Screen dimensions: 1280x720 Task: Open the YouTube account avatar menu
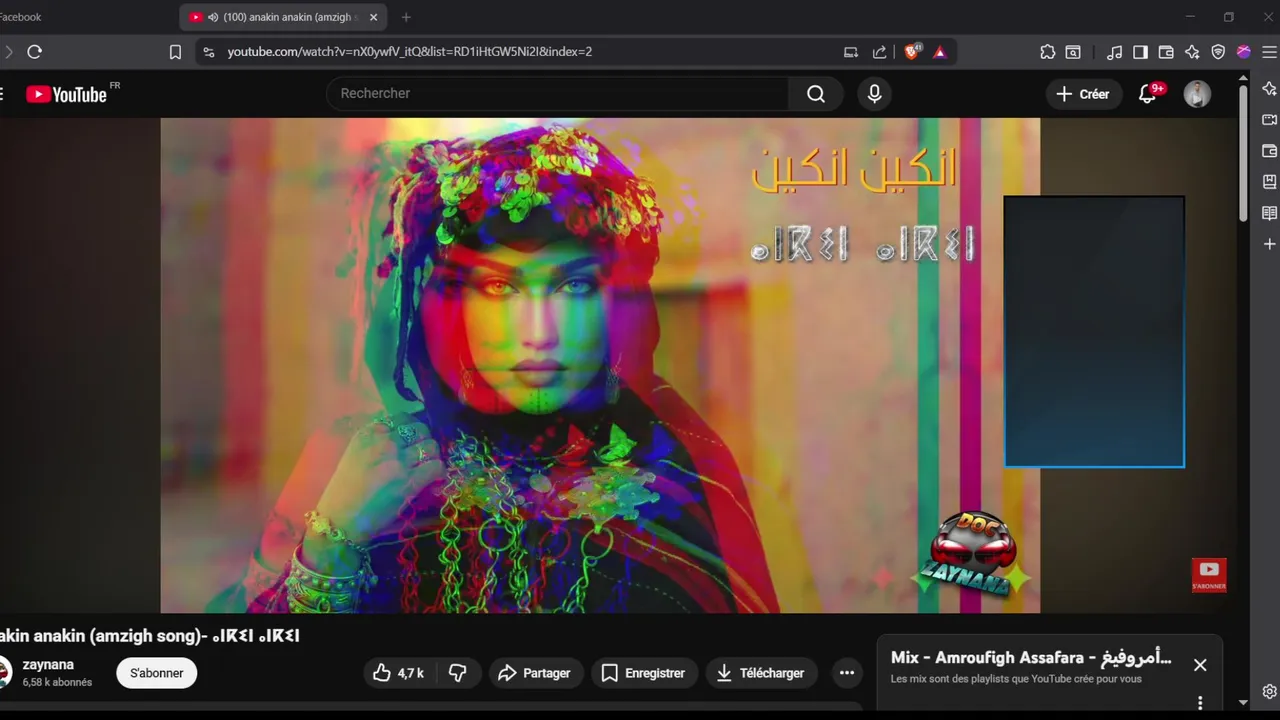click(x=1197, y=94)
